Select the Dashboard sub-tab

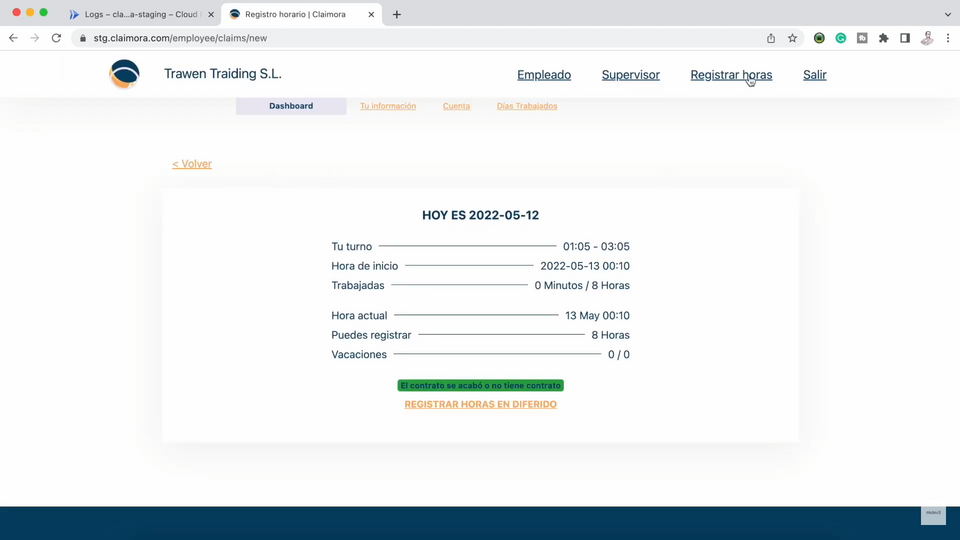pyautogui.click(x=291, y=106)
